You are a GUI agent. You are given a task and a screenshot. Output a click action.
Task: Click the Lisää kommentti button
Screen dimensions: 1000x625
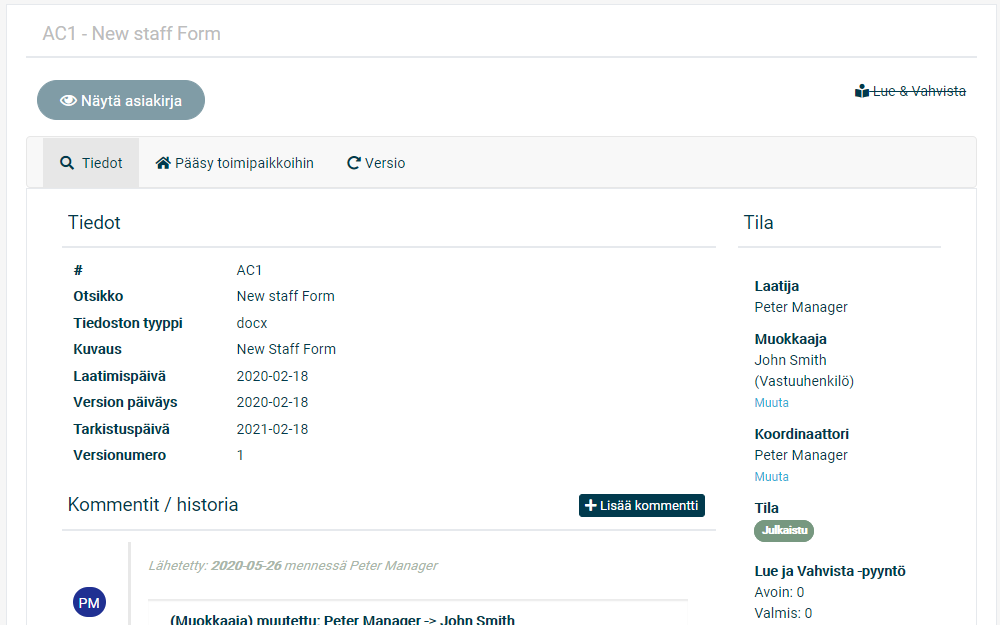point(642,506)
